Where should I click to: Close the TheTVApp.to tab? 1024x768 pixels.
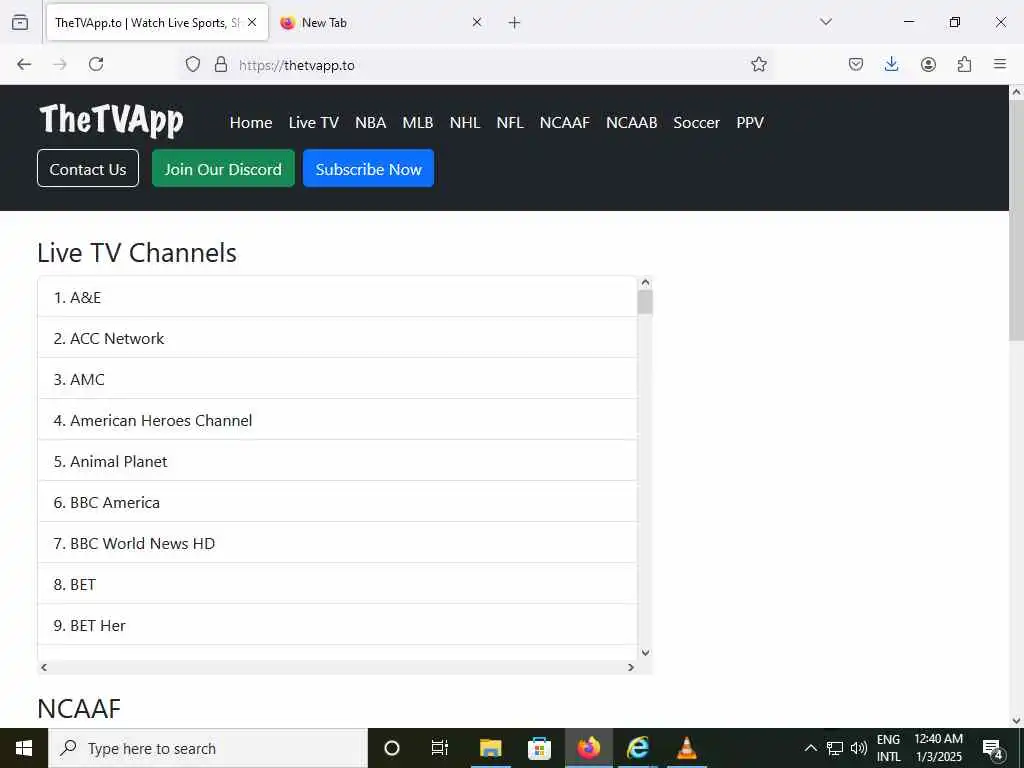[x=252, y=22]
